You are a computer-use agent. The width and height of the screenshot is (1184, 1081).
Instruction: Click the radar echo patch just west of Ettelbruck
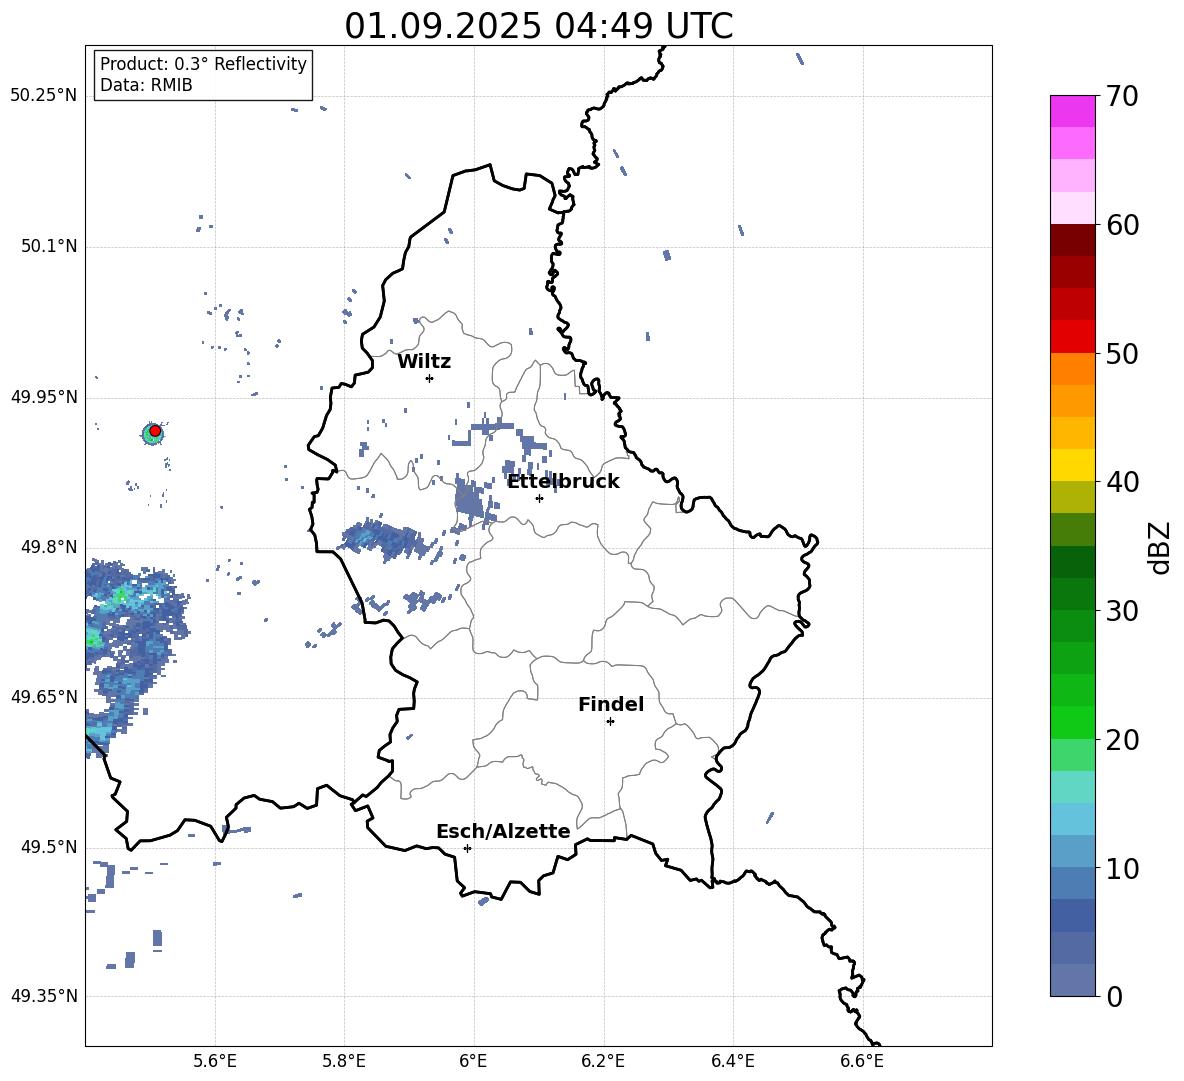pyautogui.click(x=472, y=500)
